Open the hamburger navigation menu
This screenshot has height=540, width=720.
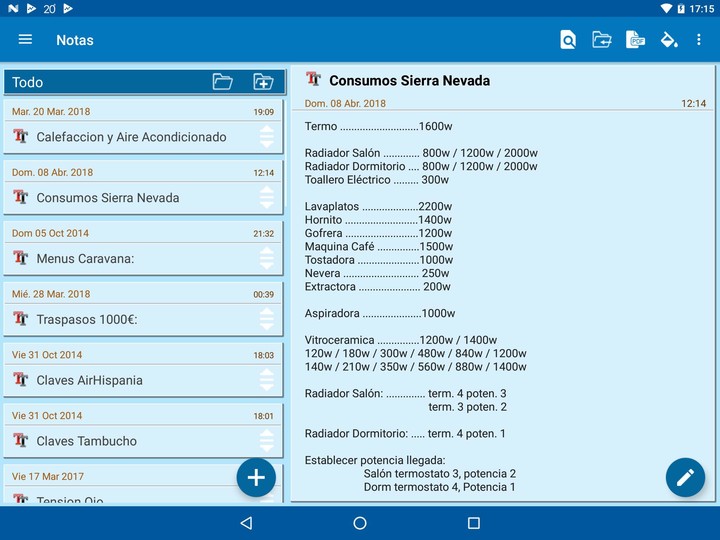pyautogui.click(x=25, y=39)
